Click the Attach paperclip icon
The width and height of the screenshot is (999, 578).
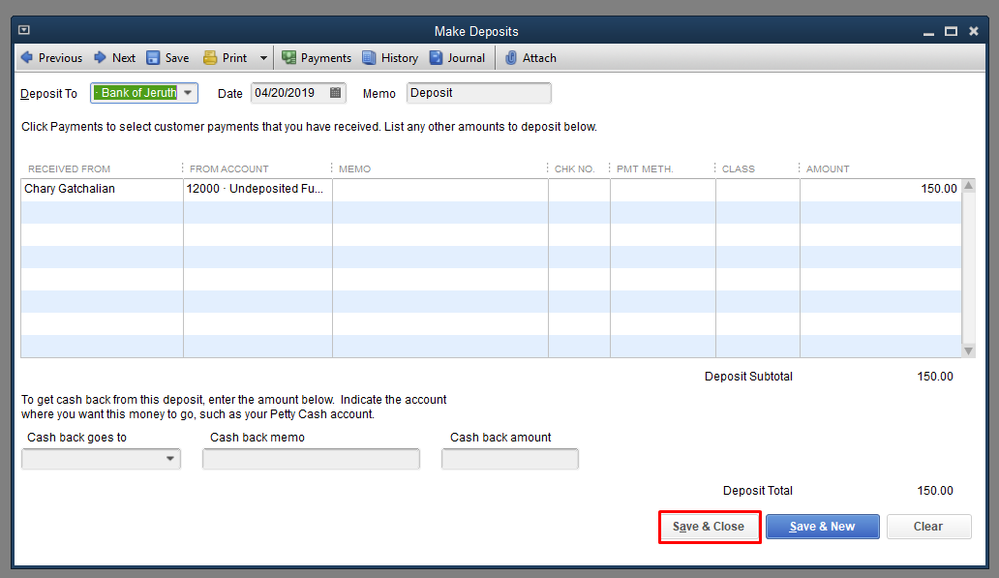pyautogui.click(x=510, y=57)
